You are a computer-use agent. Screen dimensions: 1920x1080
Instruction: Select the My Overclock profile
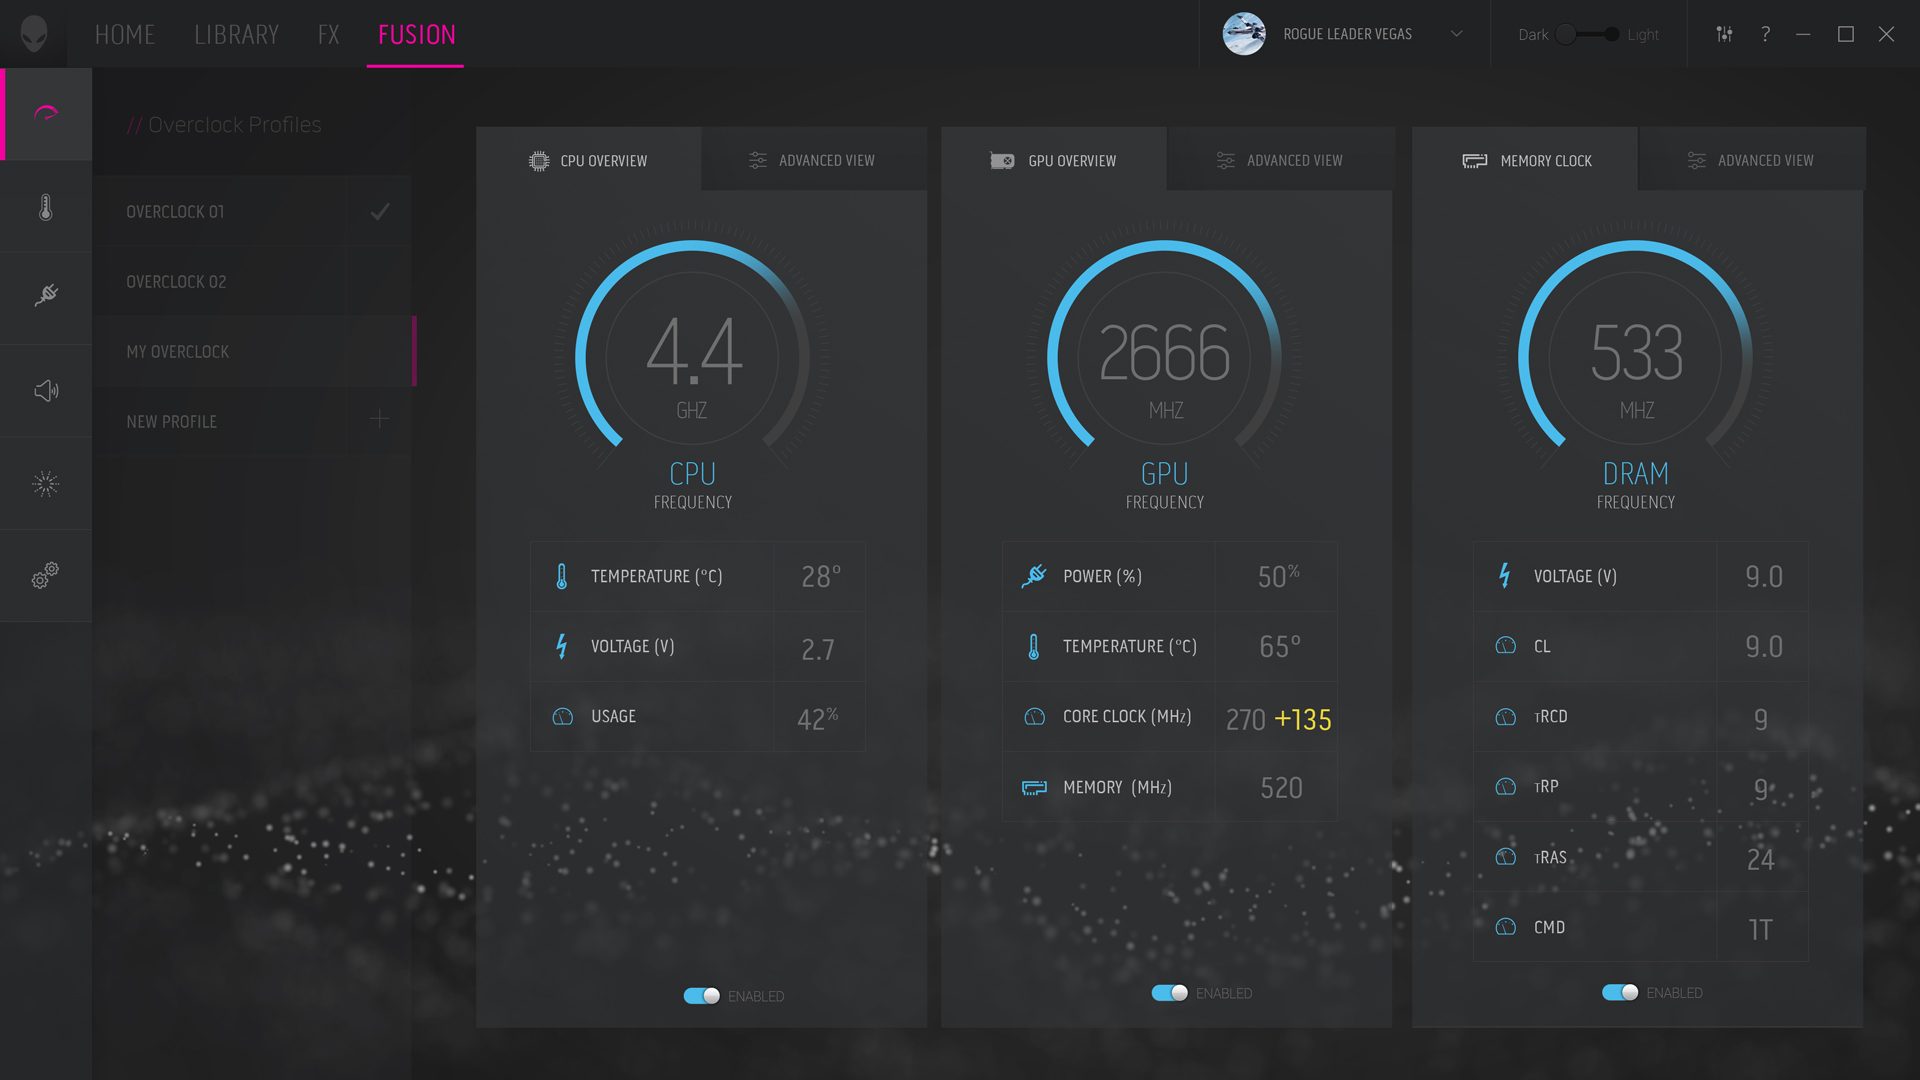tap(178, 352)
